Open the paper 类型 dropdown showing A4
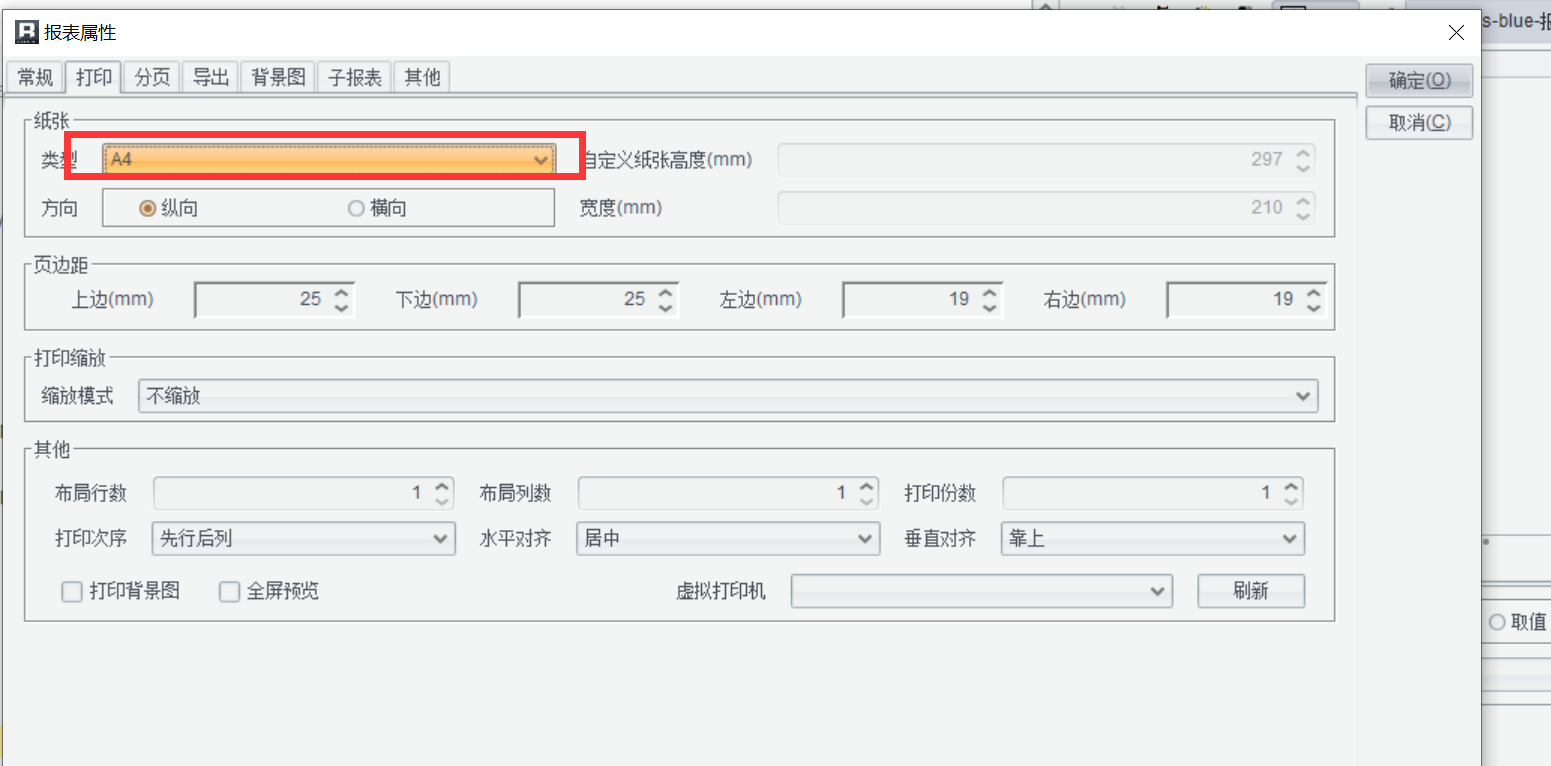Screen dimensions: 1551x766 (329, 159)
